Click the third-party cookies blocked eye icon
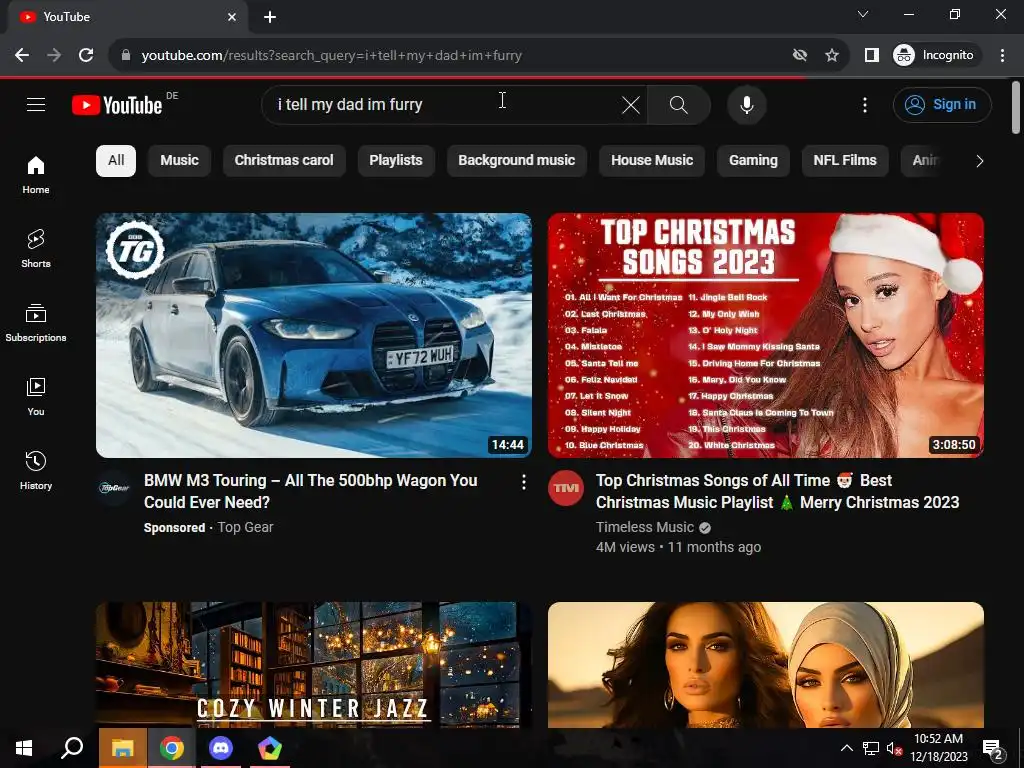 tap(799, 56)
